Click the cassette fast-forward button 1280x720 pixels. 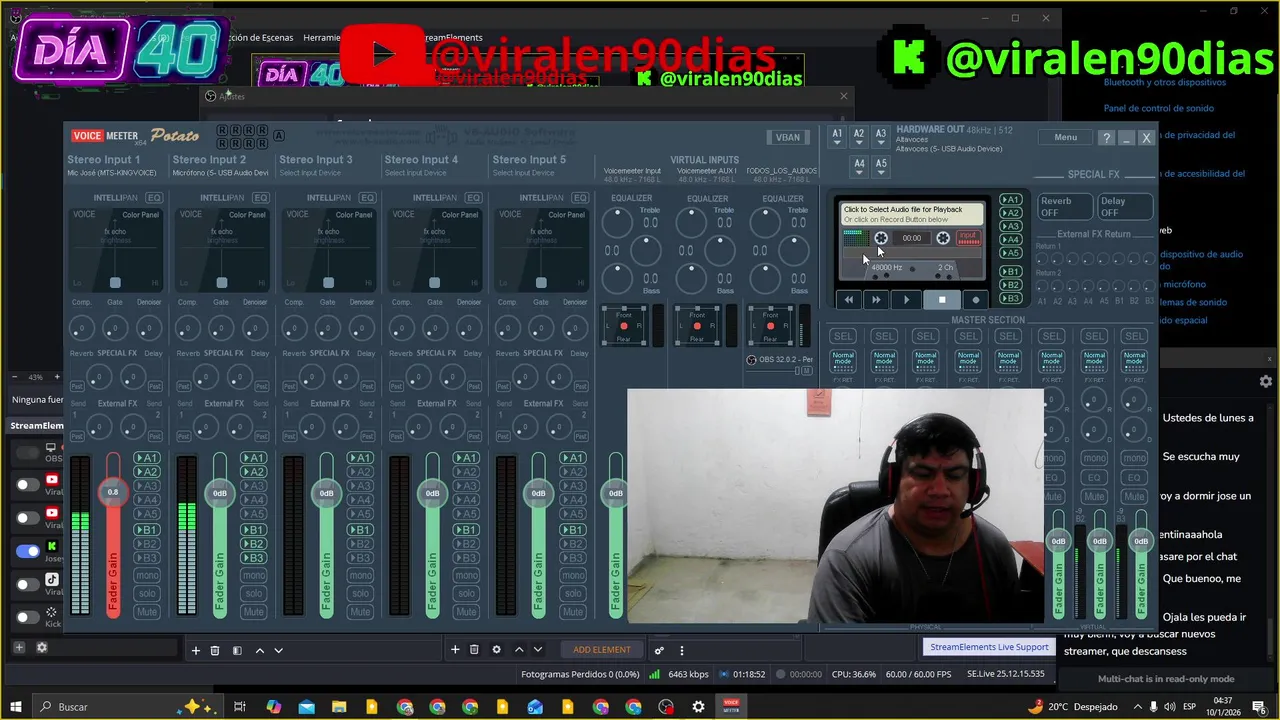(x=877, y=299)
